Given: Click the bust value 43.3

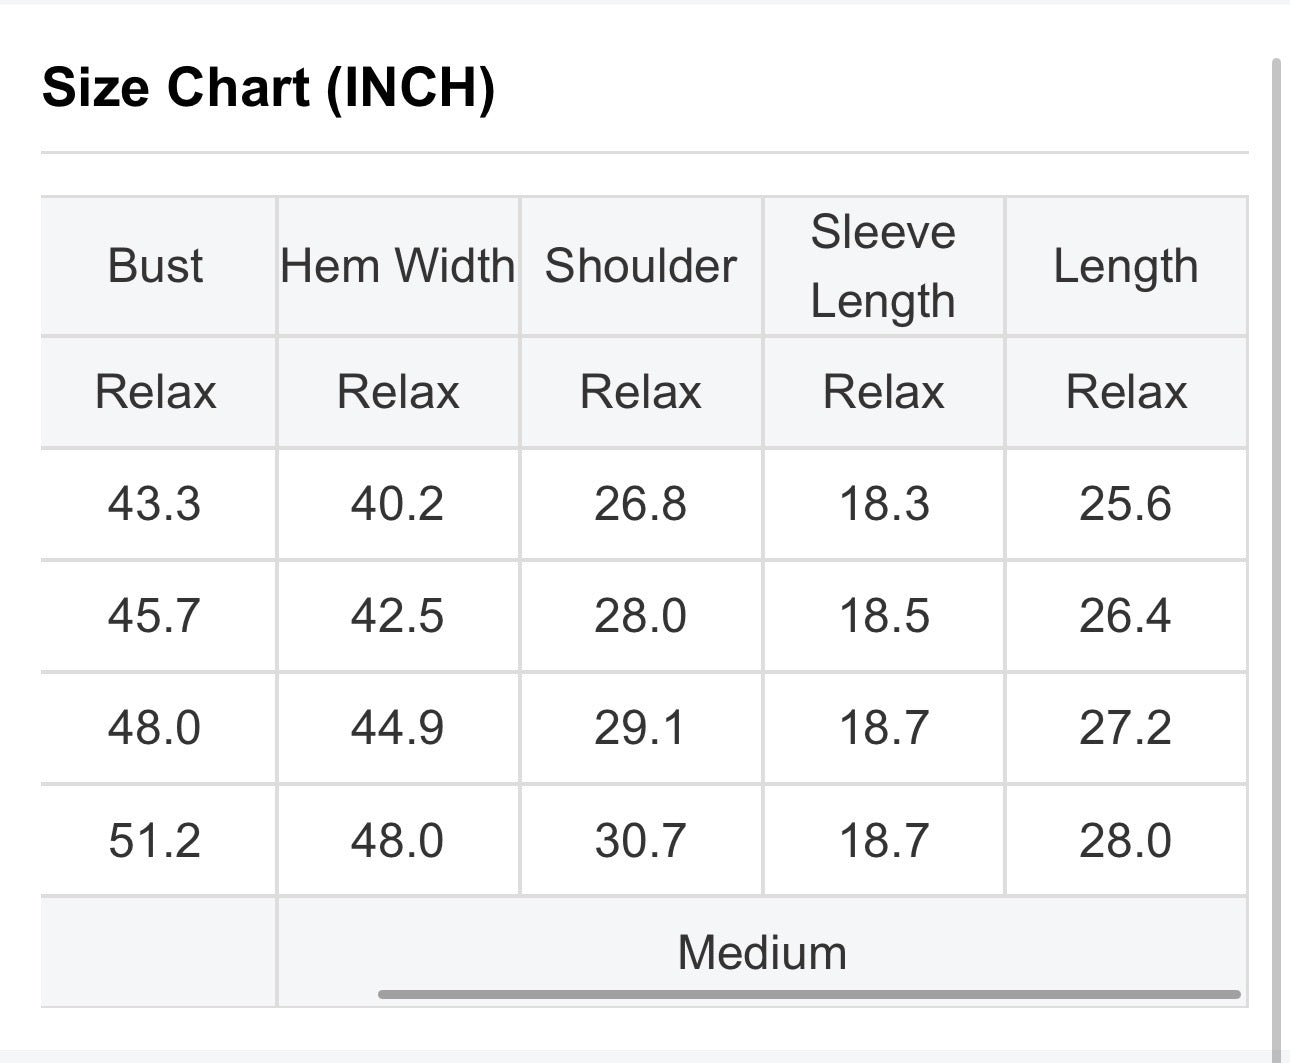Looking at the screenshot, I should tap(155, 503).
